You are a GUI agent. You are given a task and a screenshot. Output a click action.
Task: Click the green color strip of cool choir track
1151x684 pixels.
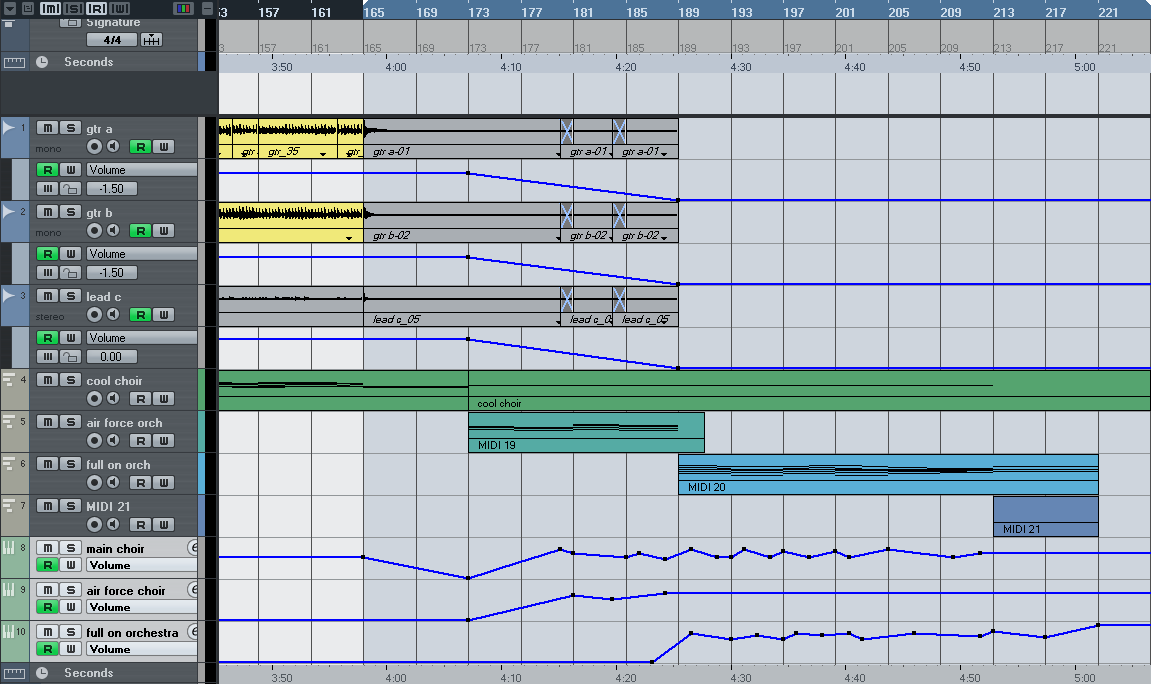pos(202,390)
